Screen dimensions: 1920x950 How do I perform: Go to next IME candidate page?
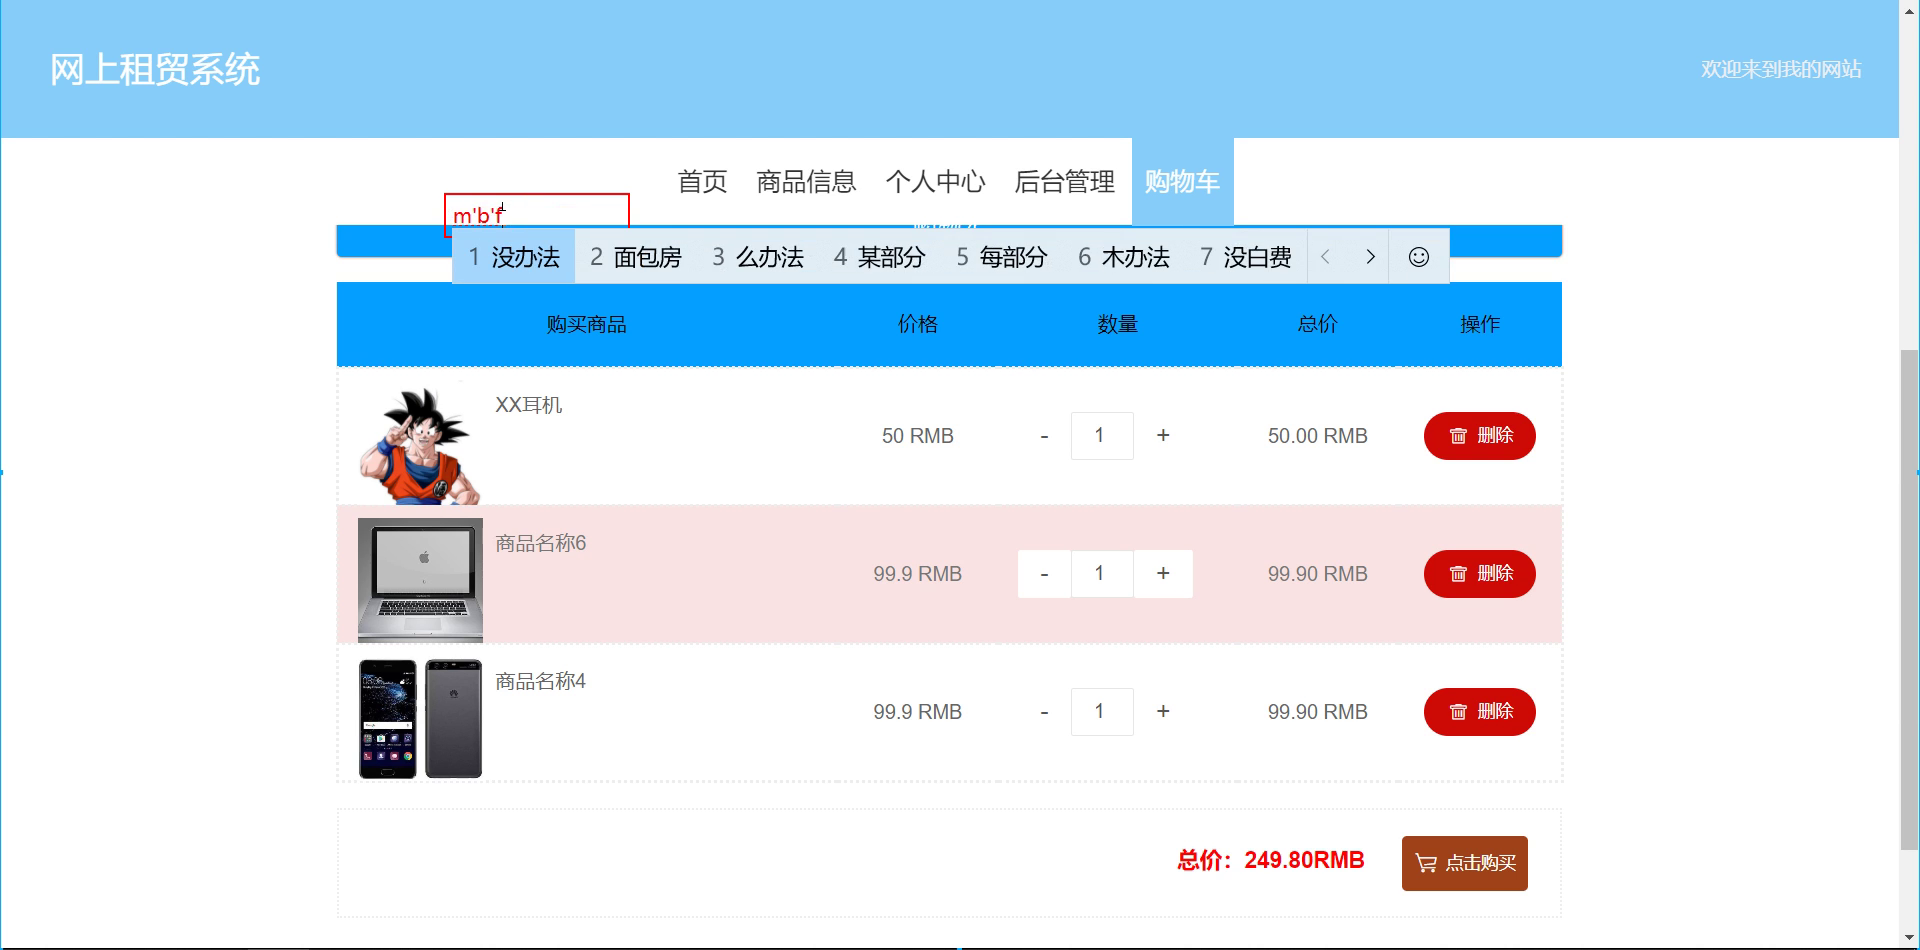pyautogui.click(x=1369, y=257)
